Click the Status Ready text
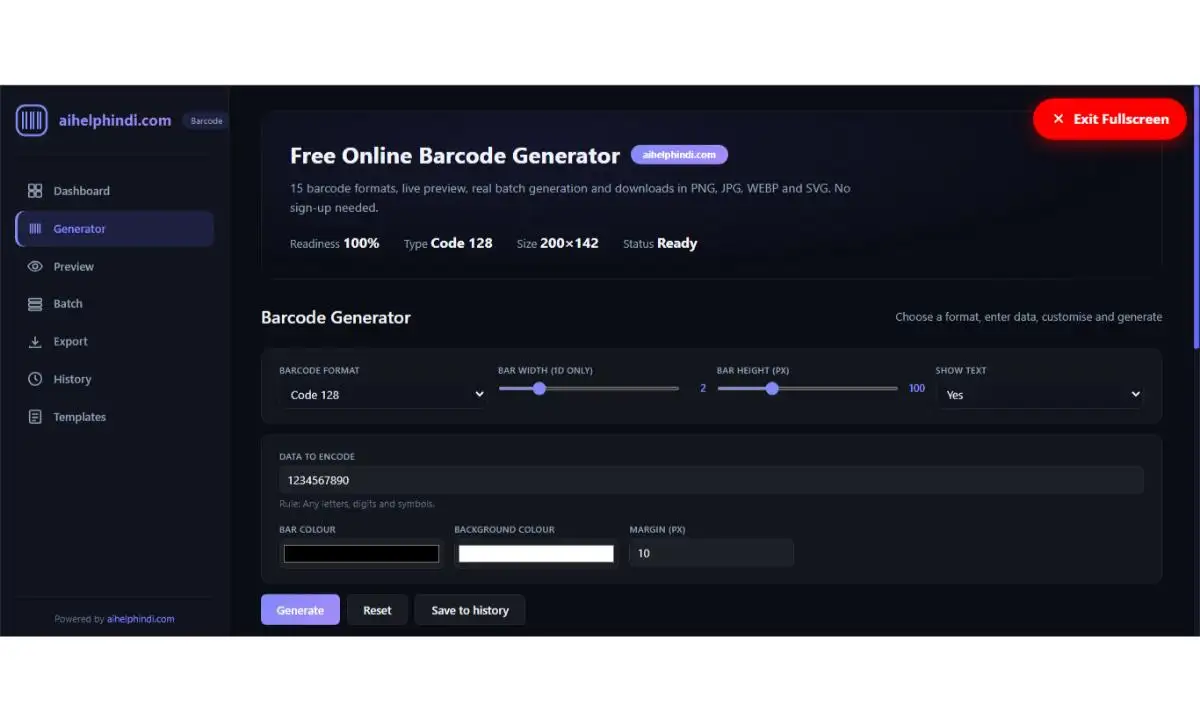 pos(660,243)
